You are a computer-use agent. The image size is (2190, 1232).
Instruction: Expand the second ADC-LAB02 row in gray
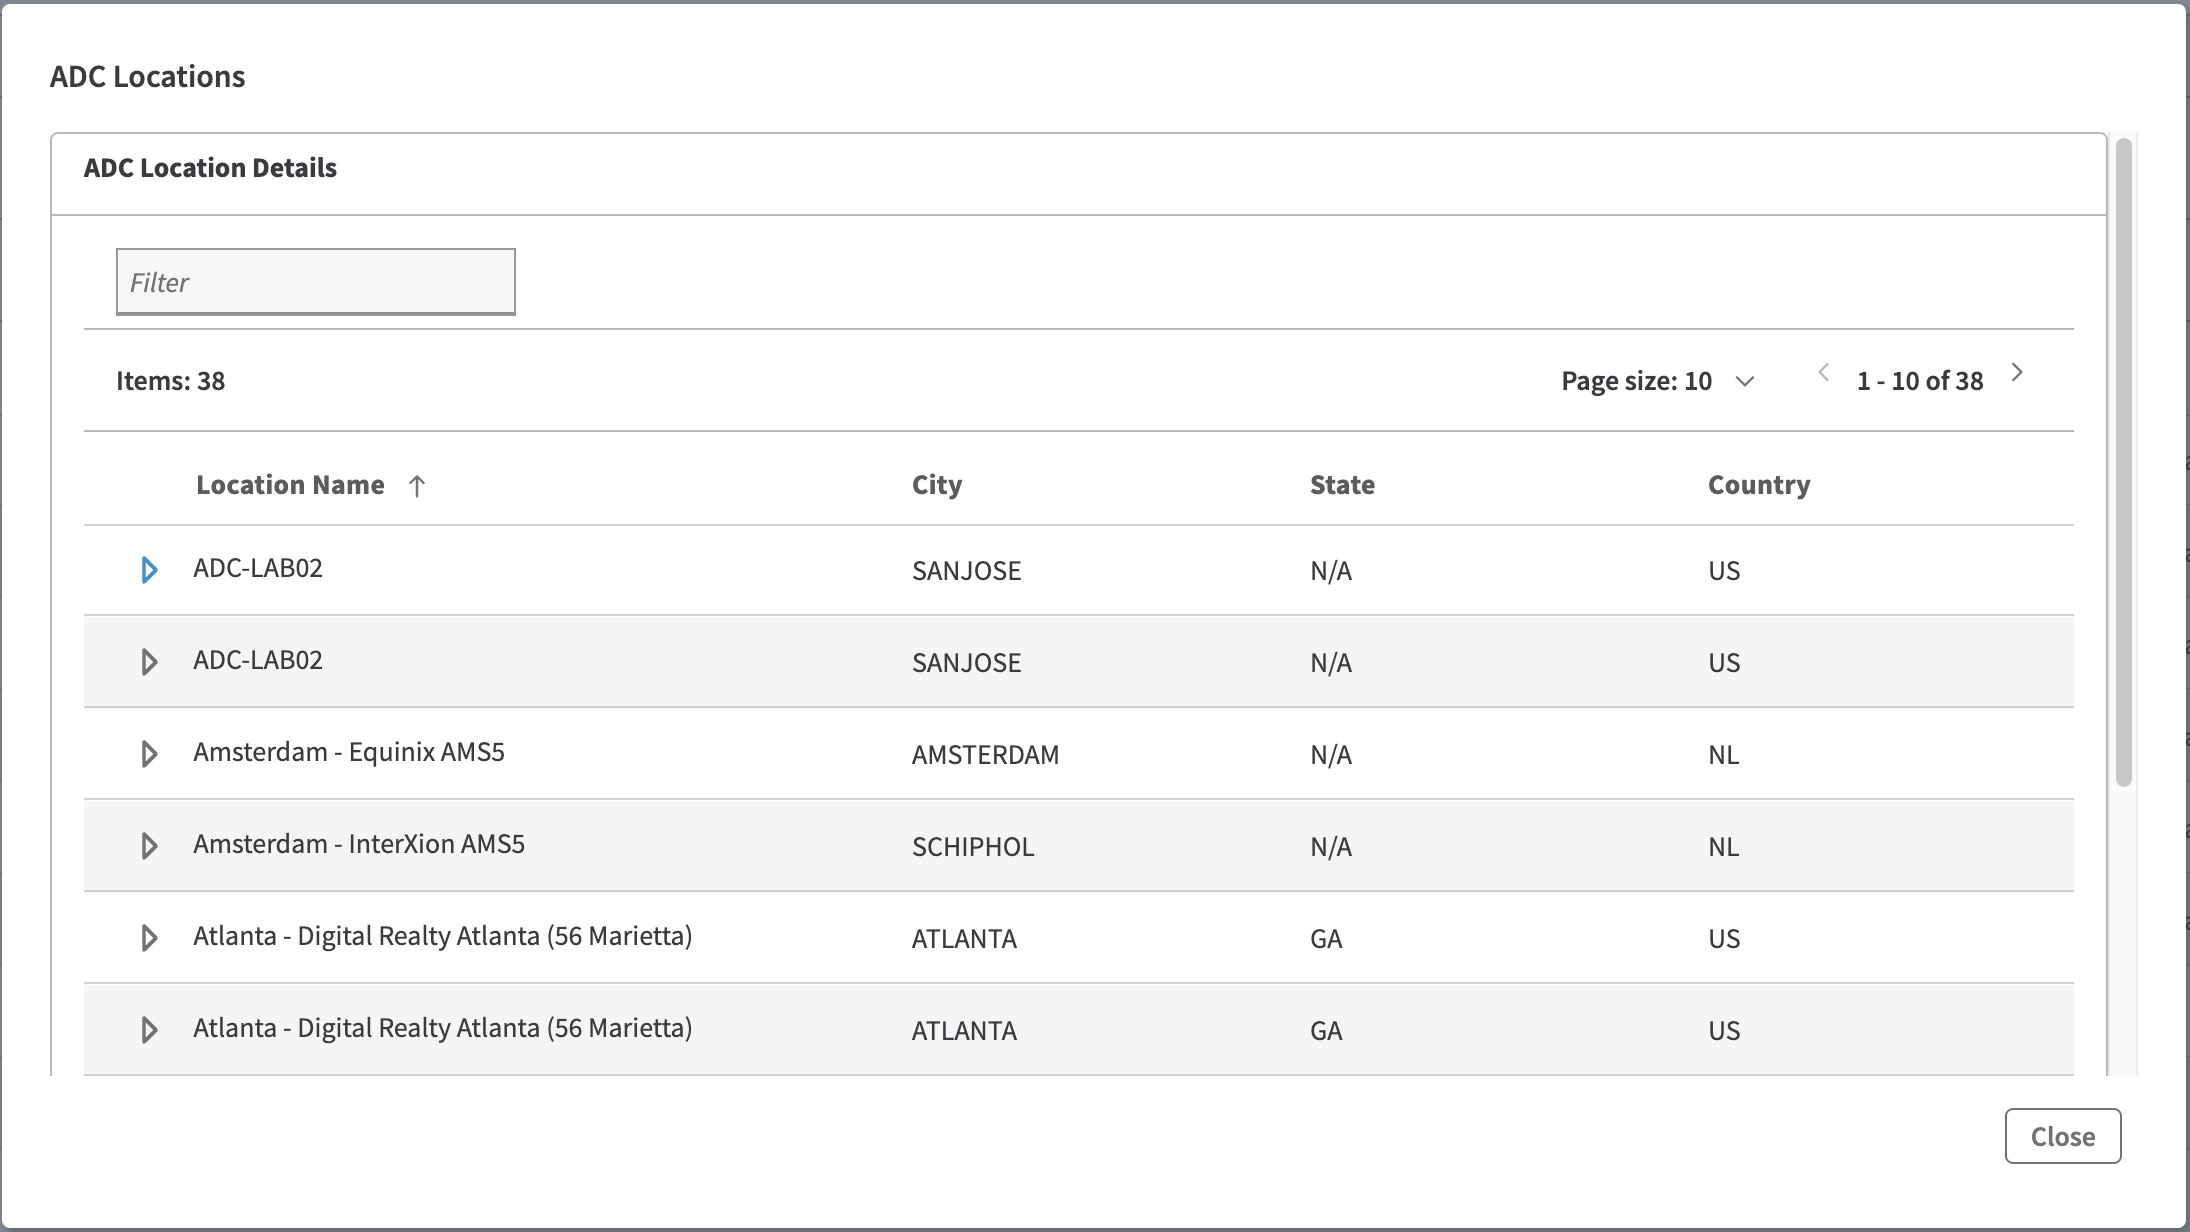tap(149, 662)
